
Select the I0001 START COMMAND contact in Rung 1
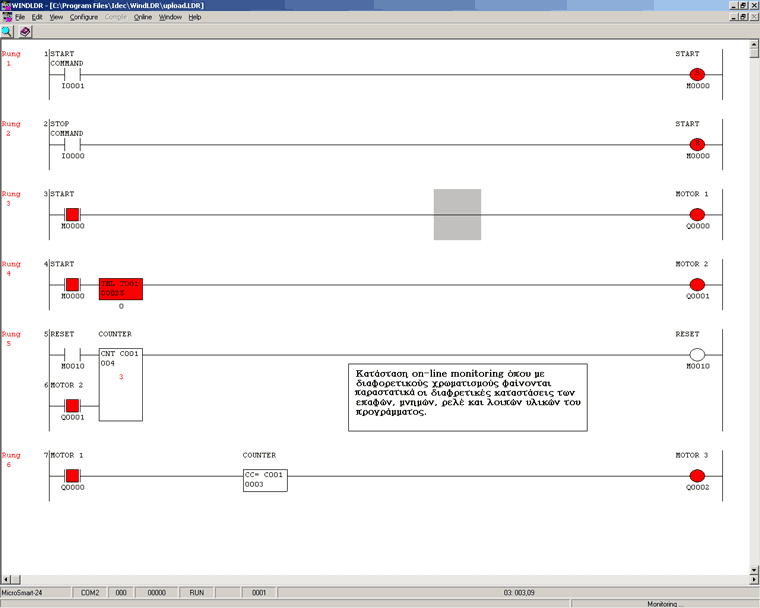coord(72,74)
